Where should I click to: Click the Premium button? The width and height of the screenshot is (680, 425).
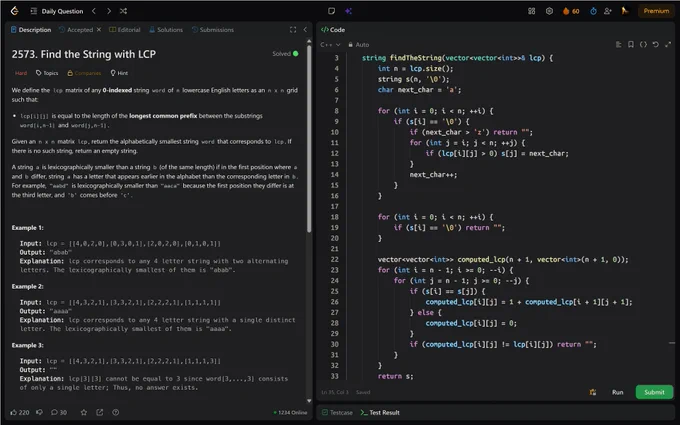tap(656, 11)
